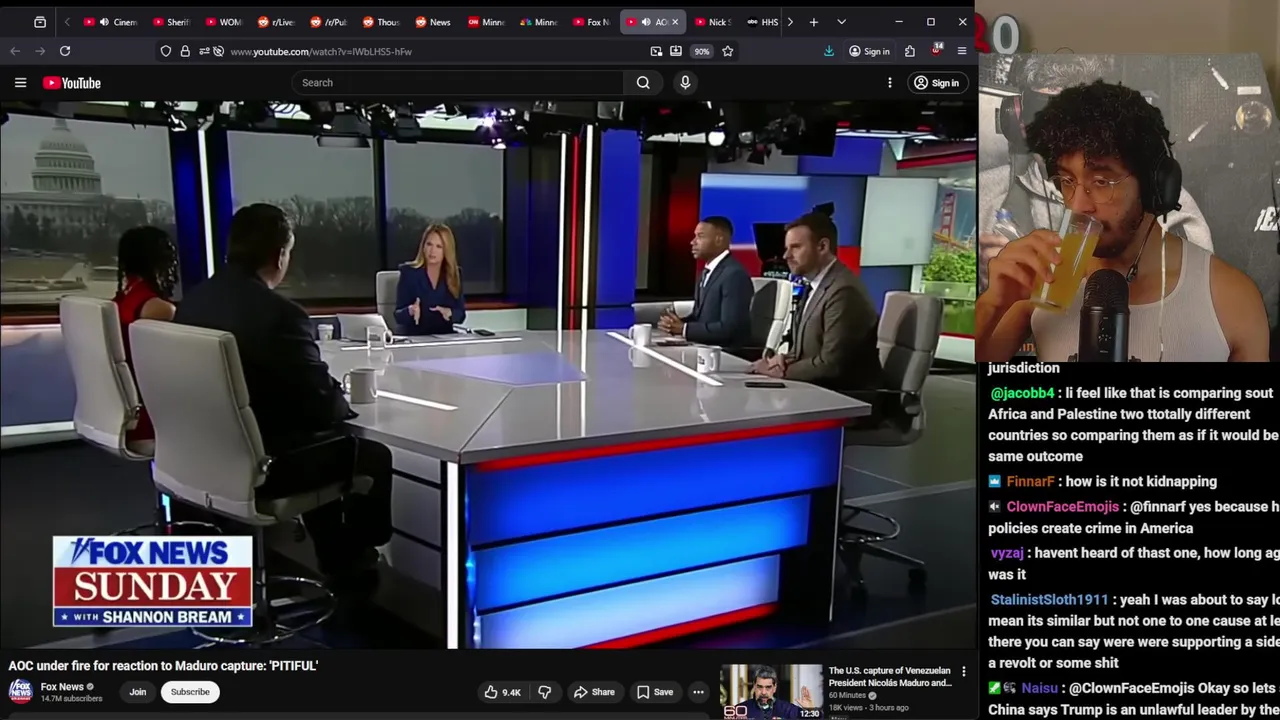
Task: Open the U.S. capture of Venezuelan President video title
Action: (890, 677)
